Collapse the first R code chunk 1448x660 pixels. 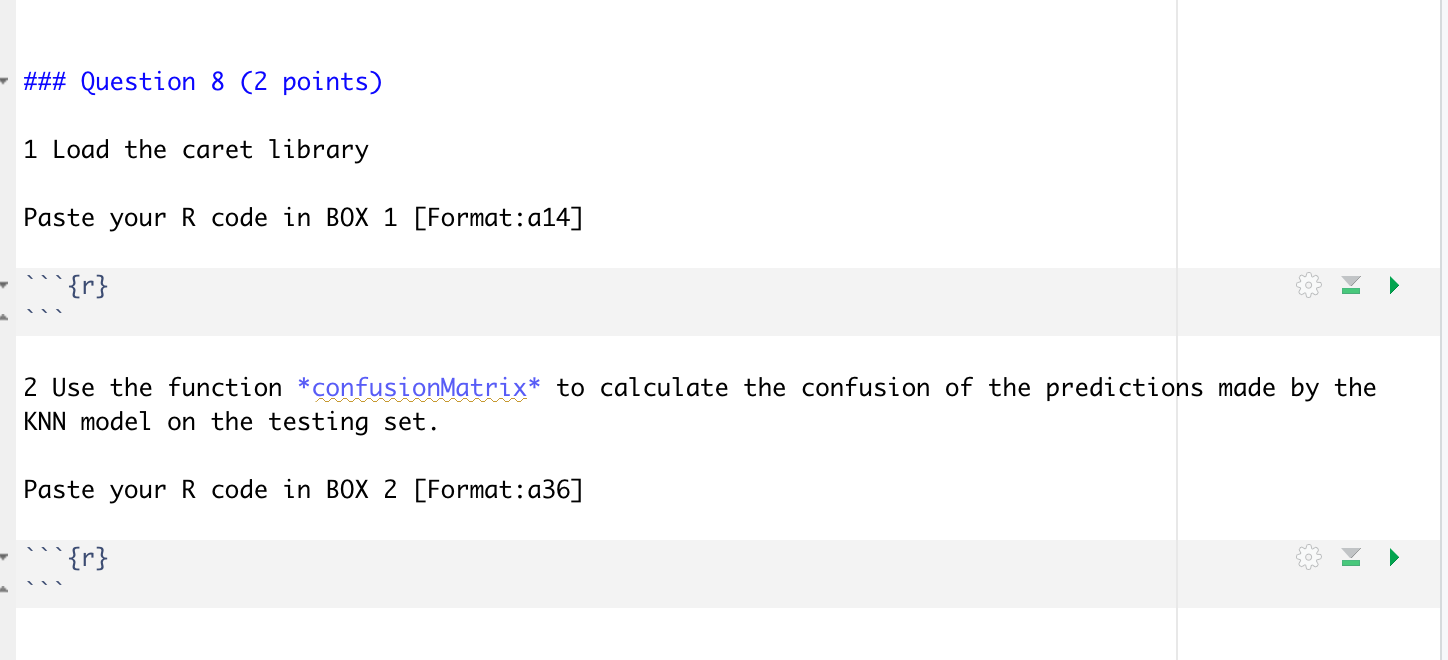tap(5, 283)
